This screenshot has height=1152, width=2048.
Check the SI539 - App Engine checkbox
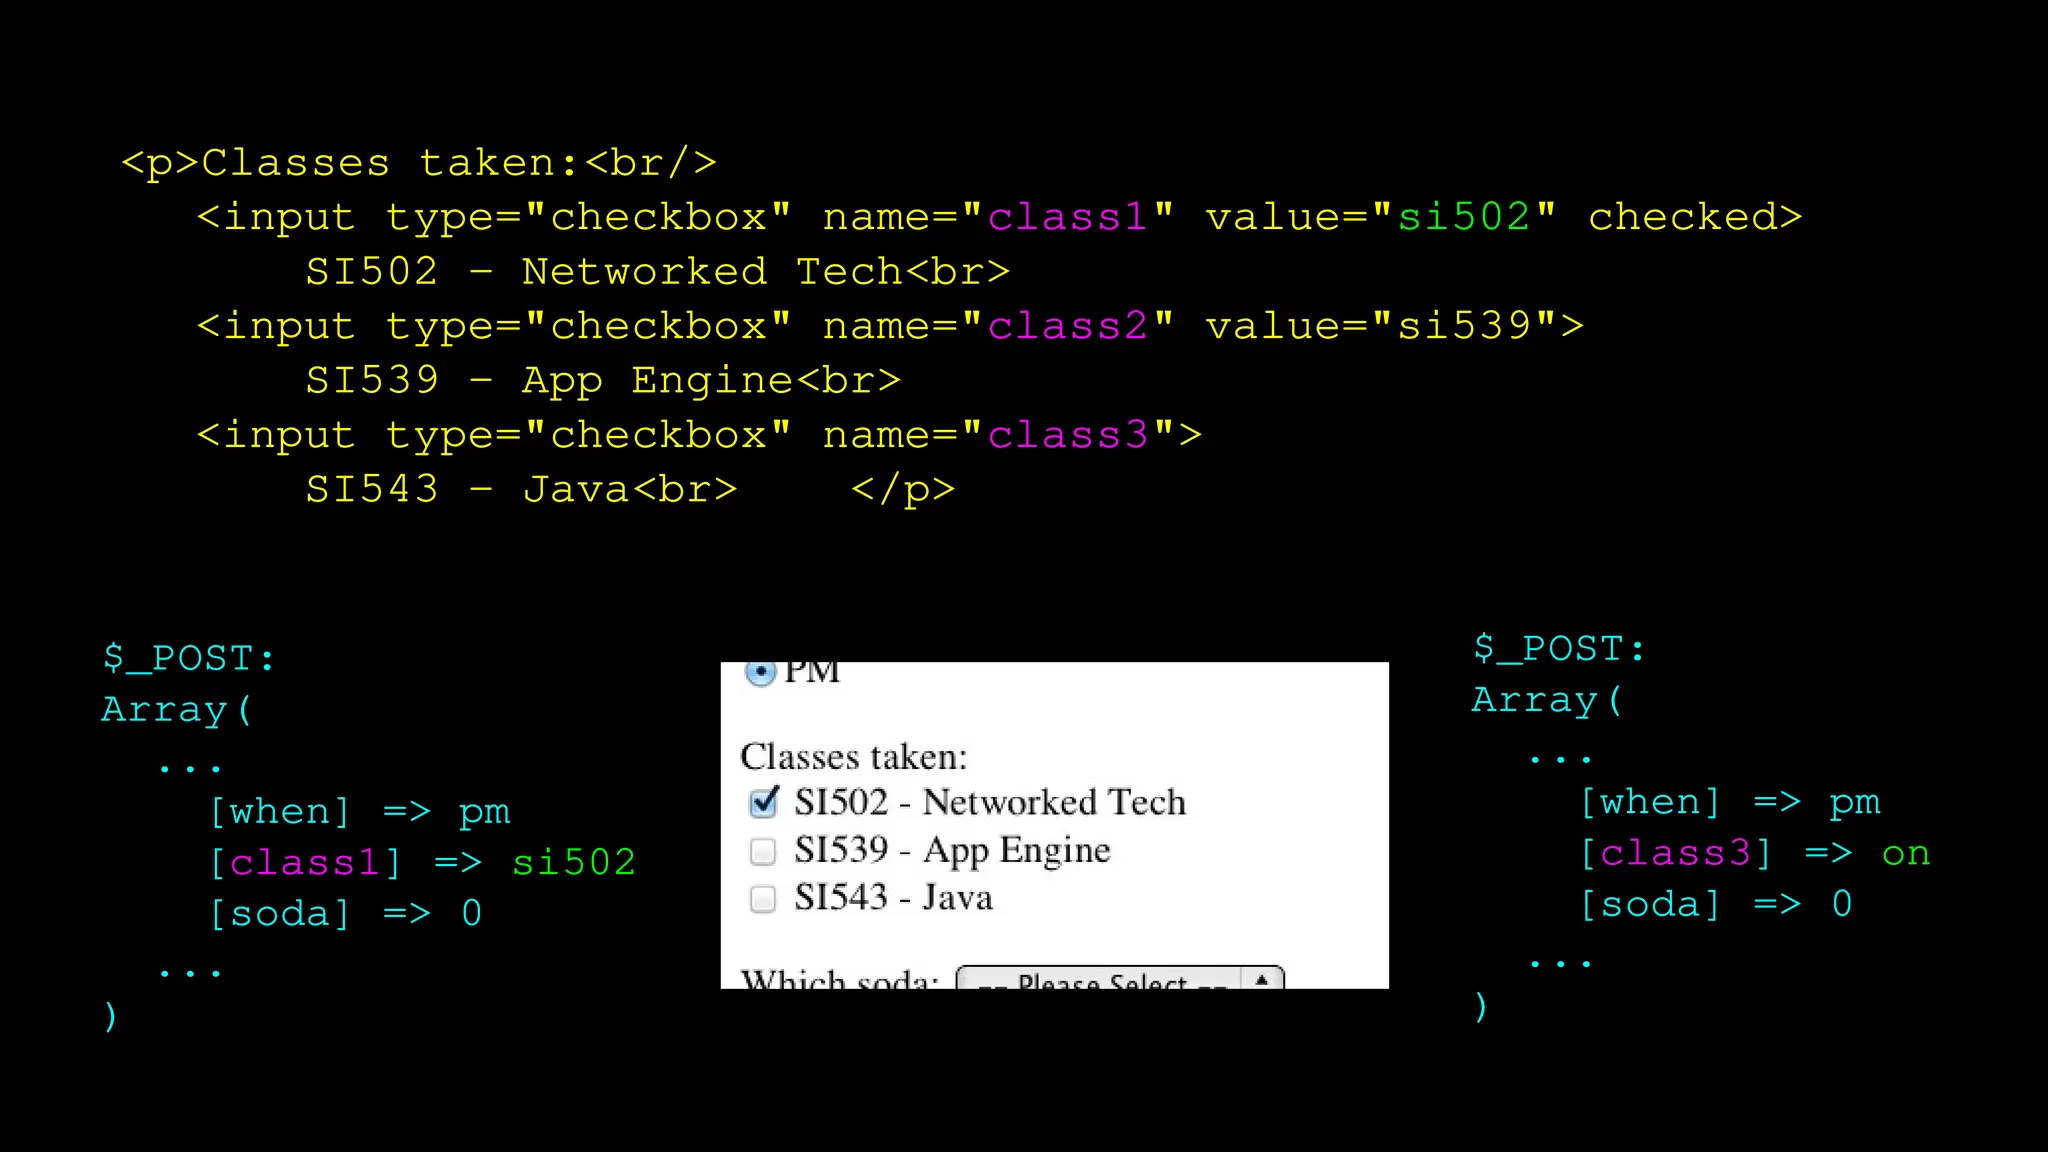tap(763, 851)
